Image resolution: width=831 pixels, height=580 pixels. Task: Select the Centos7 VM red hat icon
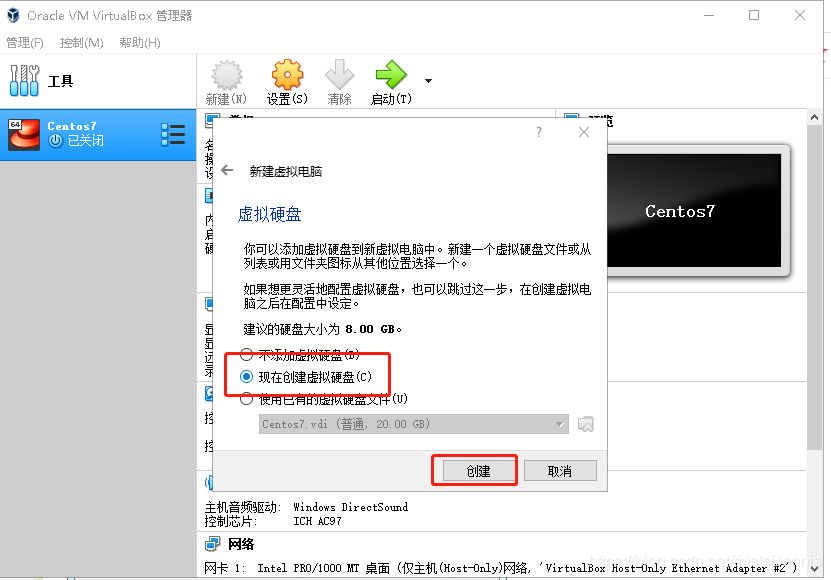(24, 135)
